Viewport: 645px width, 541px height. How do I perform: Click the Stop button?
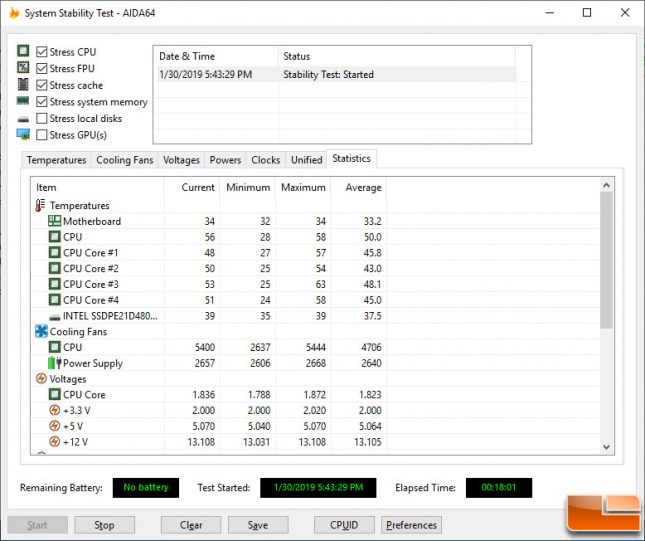click(104, 525)
